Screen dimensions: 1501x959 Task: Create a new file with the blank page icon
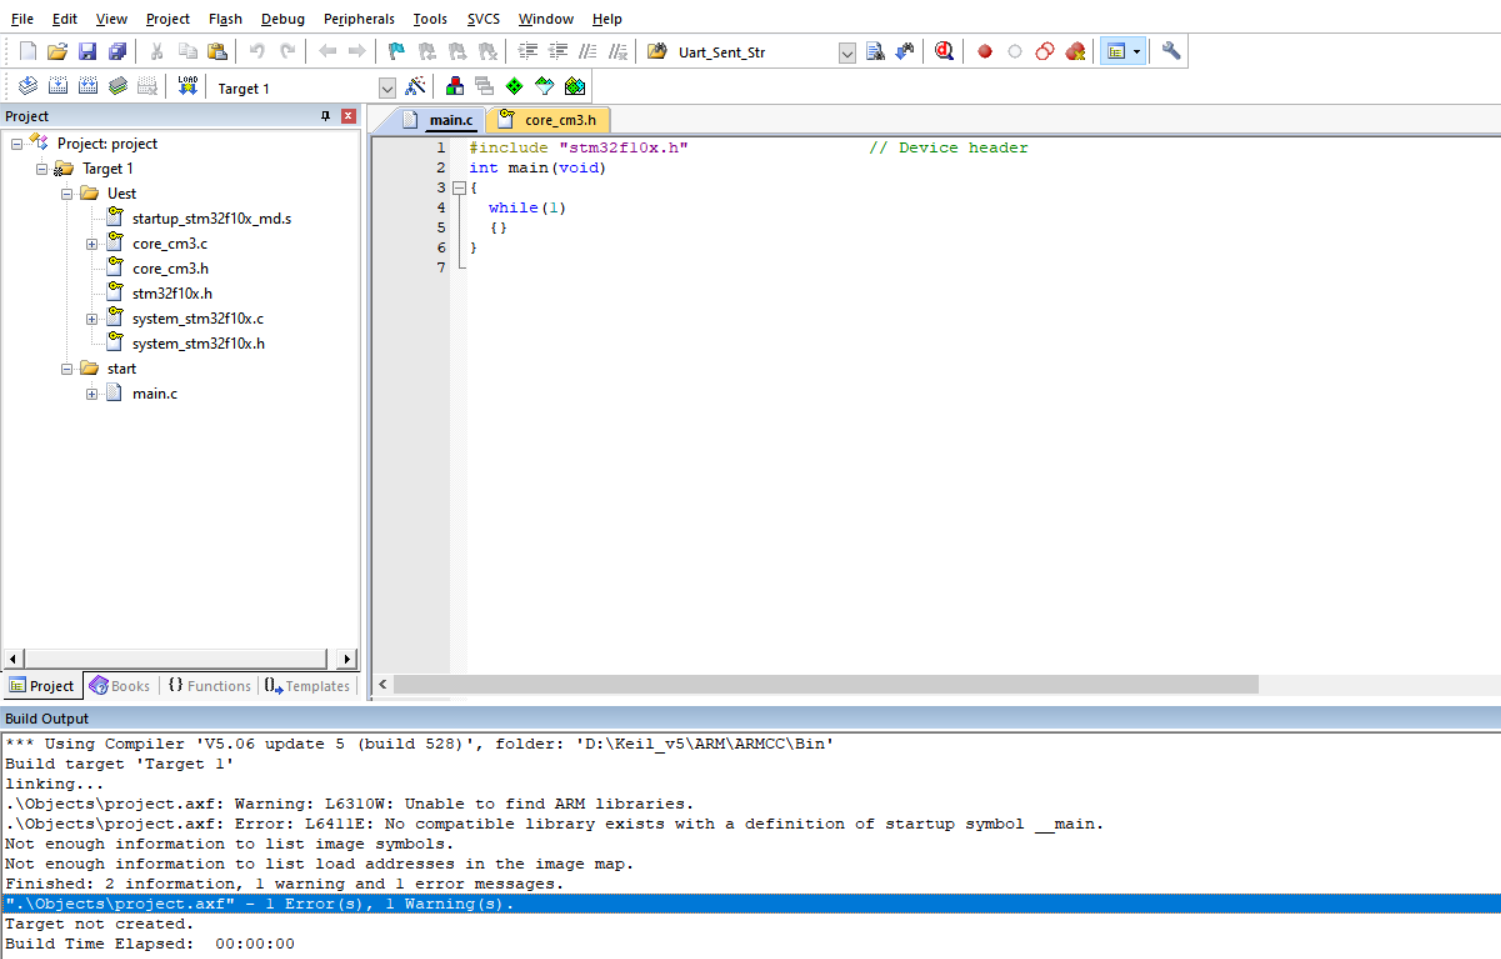28,51
